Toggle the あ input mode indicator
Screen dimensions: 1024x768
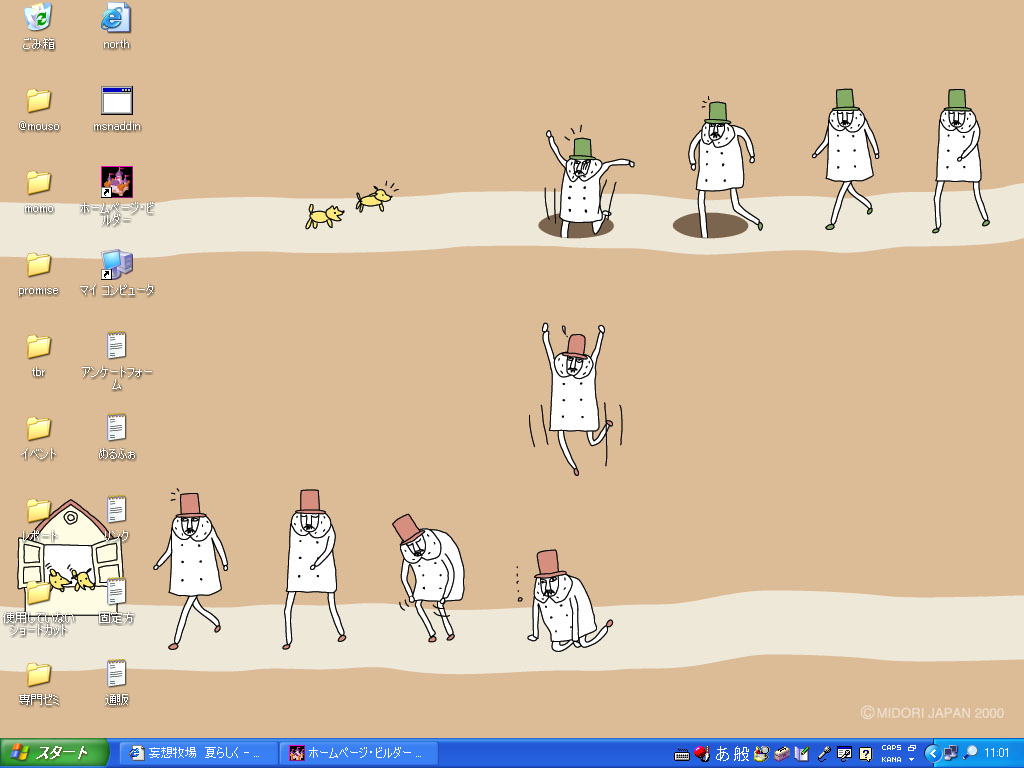722,754
